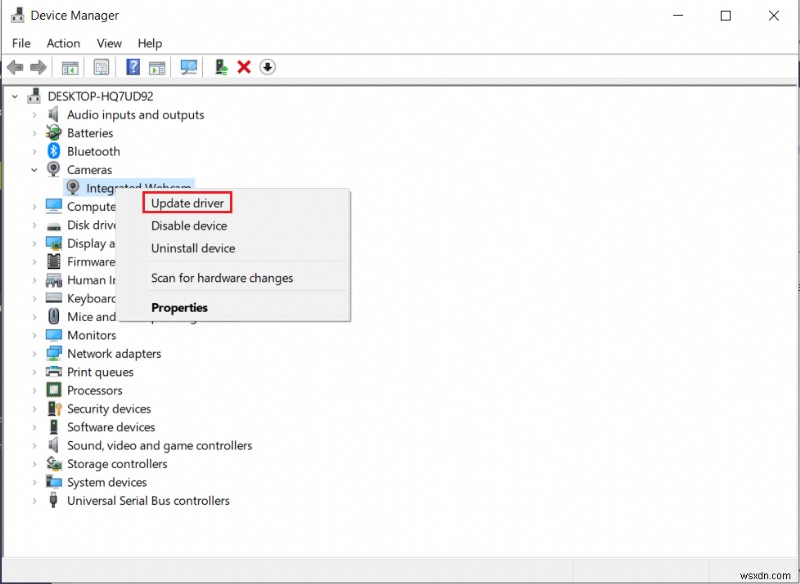Click the Help toolbar icon

[x=133, y=67]
